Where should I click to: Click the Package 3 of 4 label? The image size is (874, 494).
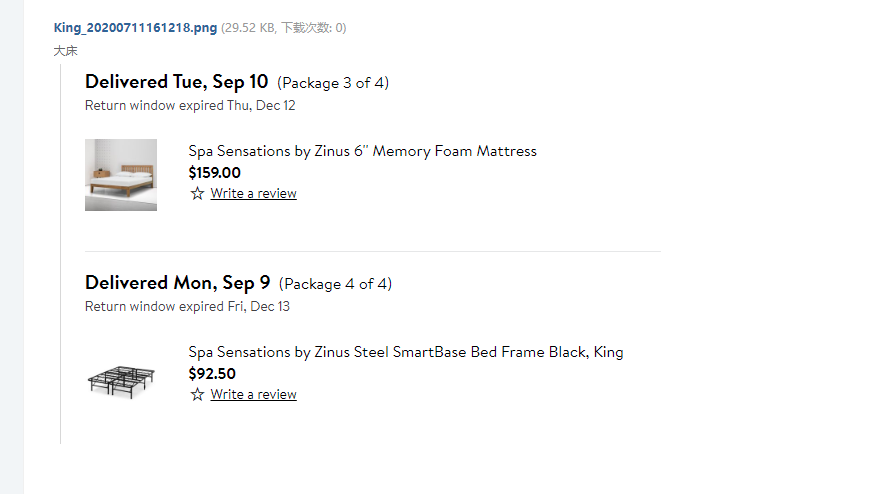click(333, 83)
